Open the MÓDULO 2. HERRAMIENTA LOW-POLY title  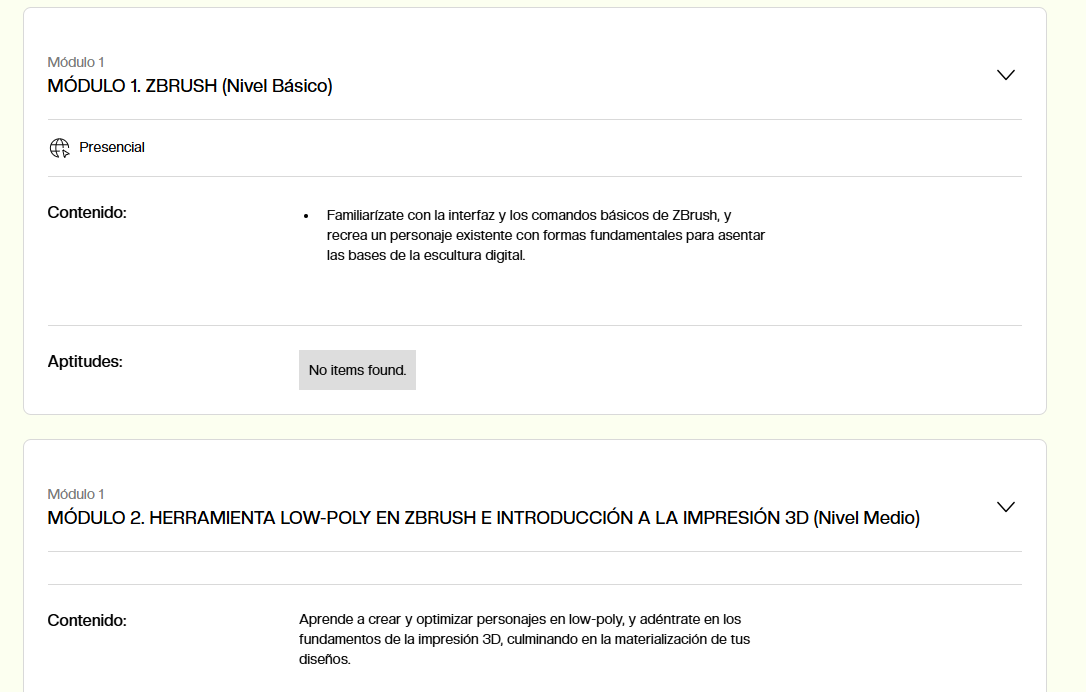tap(428, 518)
